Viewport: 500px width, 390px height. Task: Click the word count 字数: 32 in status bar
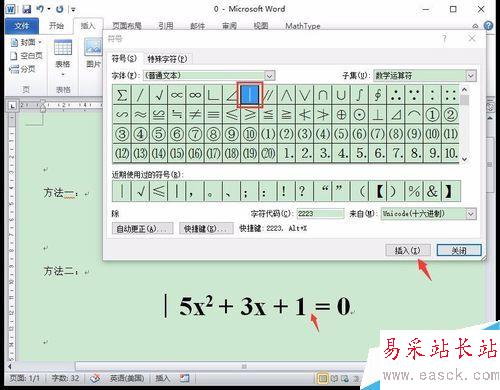click(65, 378)
